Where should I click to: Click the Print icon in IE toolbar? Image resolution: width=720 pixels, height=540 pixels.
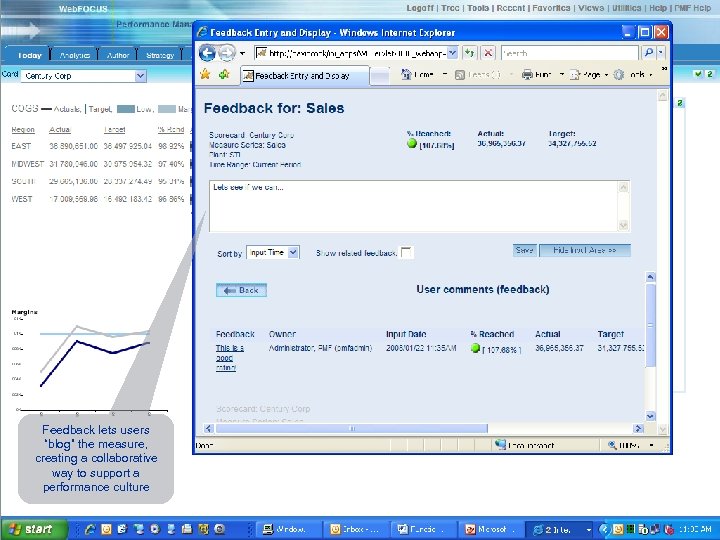pyautogui.click(x=527, y=75)
